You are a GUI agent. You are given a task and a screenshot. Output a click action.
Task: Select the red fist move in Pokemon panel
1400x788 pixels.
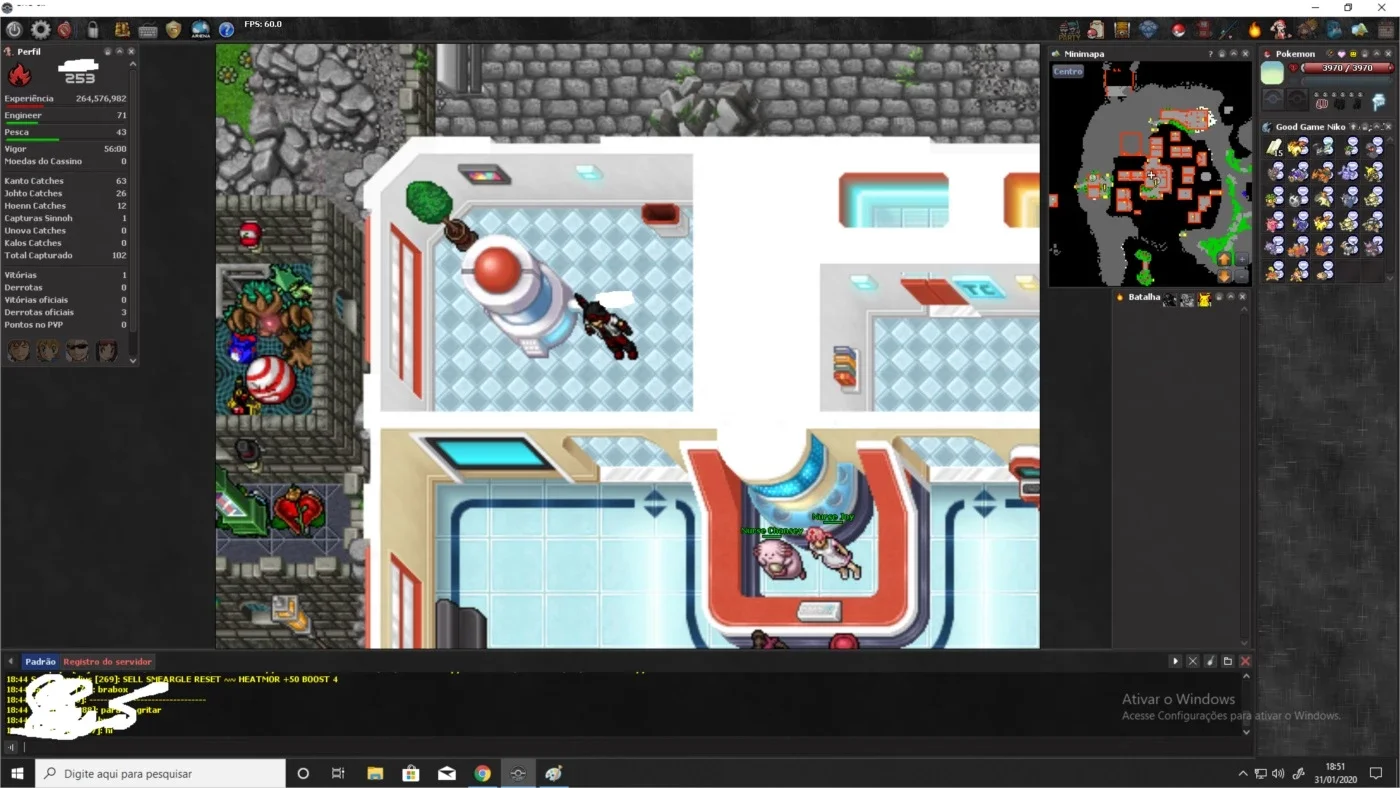(x=1321, y=104)
